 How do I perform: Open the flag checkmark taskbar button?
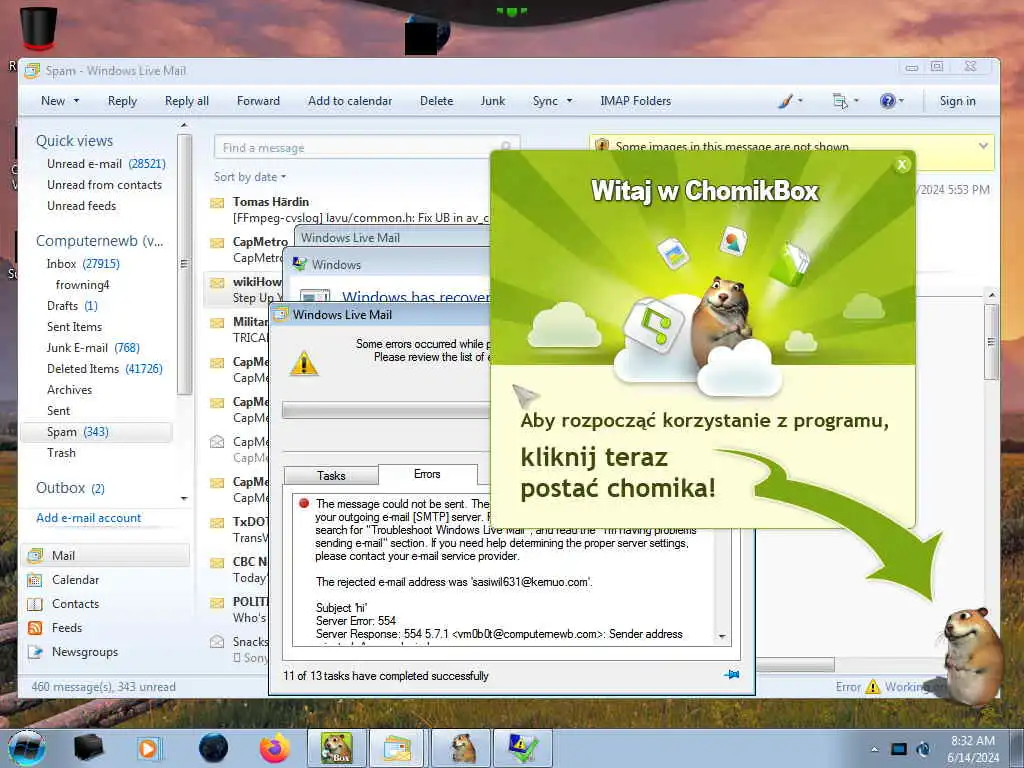[522, 748]
